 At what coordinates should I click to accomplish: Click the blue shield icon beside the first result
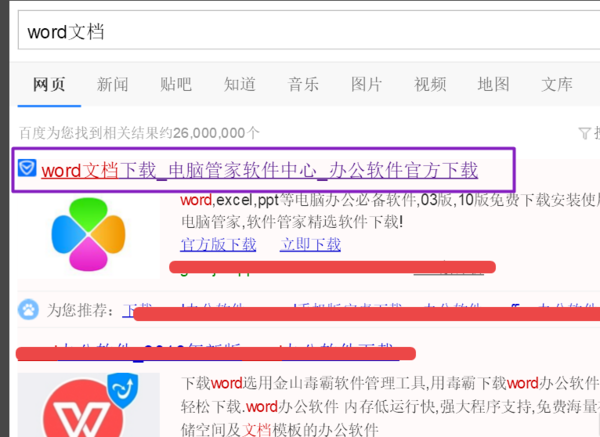(27, 168)
